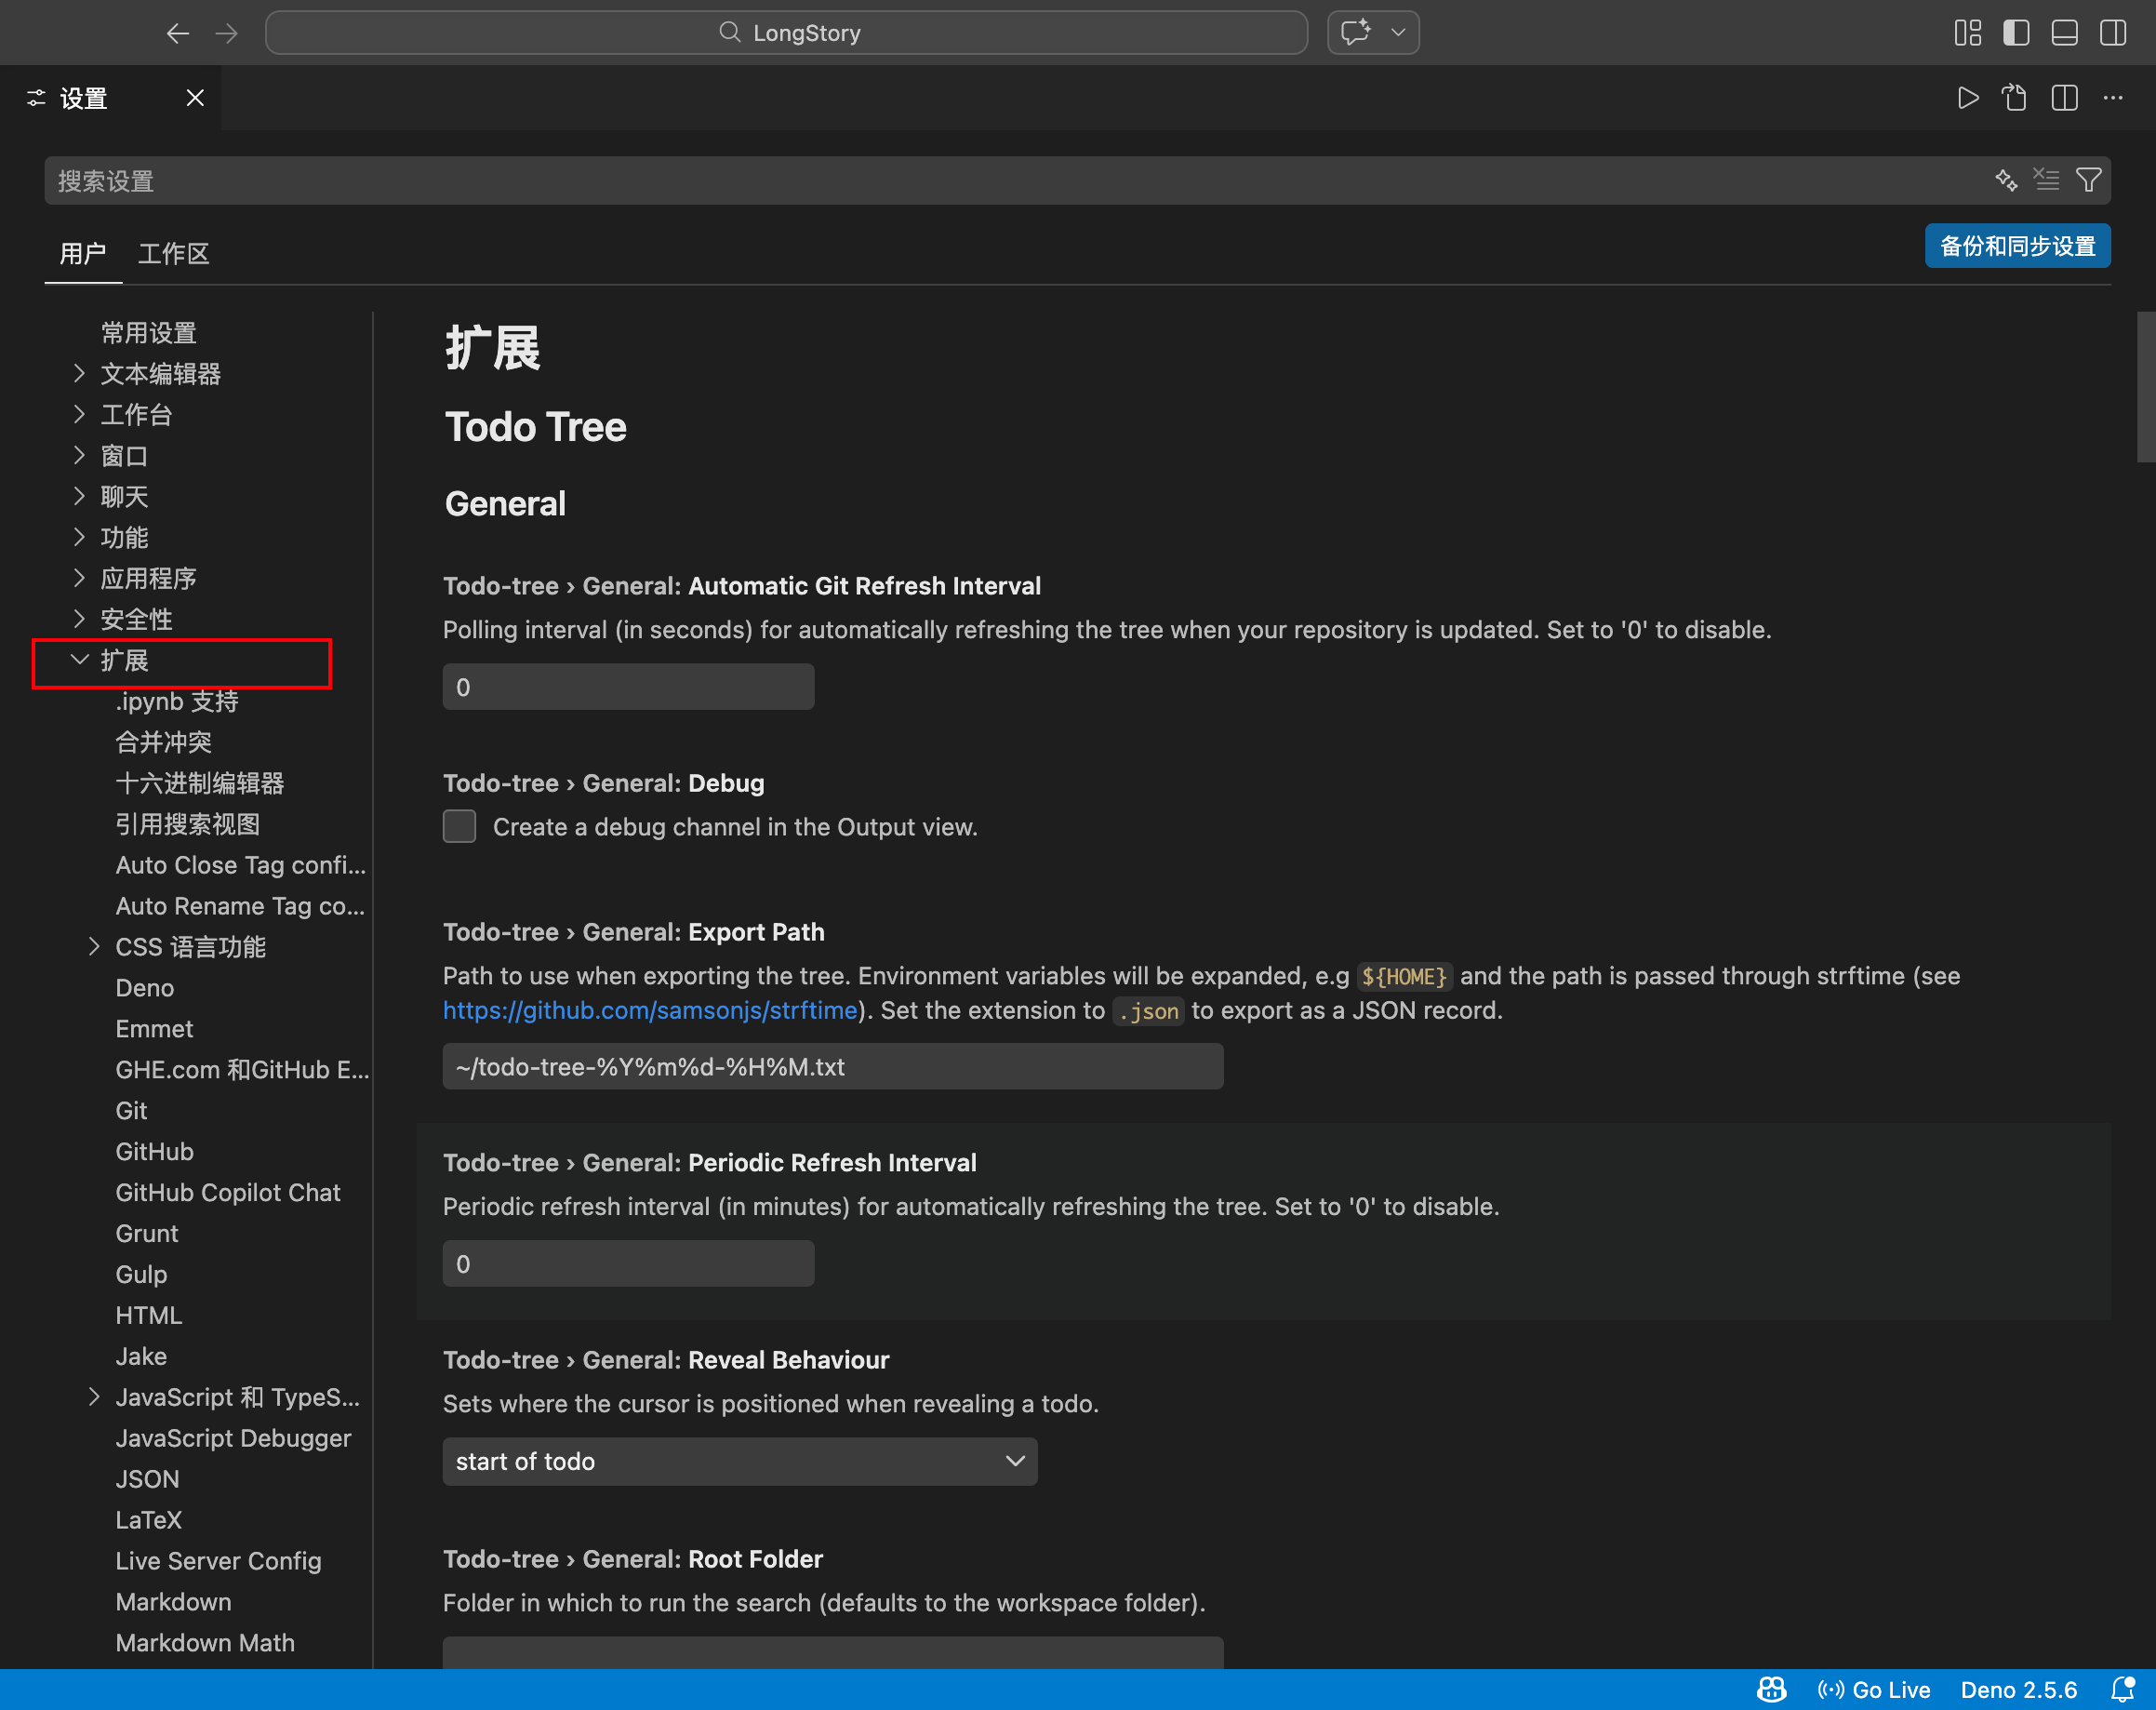Select 引用搜索视图 in the tree

point(188,825)
